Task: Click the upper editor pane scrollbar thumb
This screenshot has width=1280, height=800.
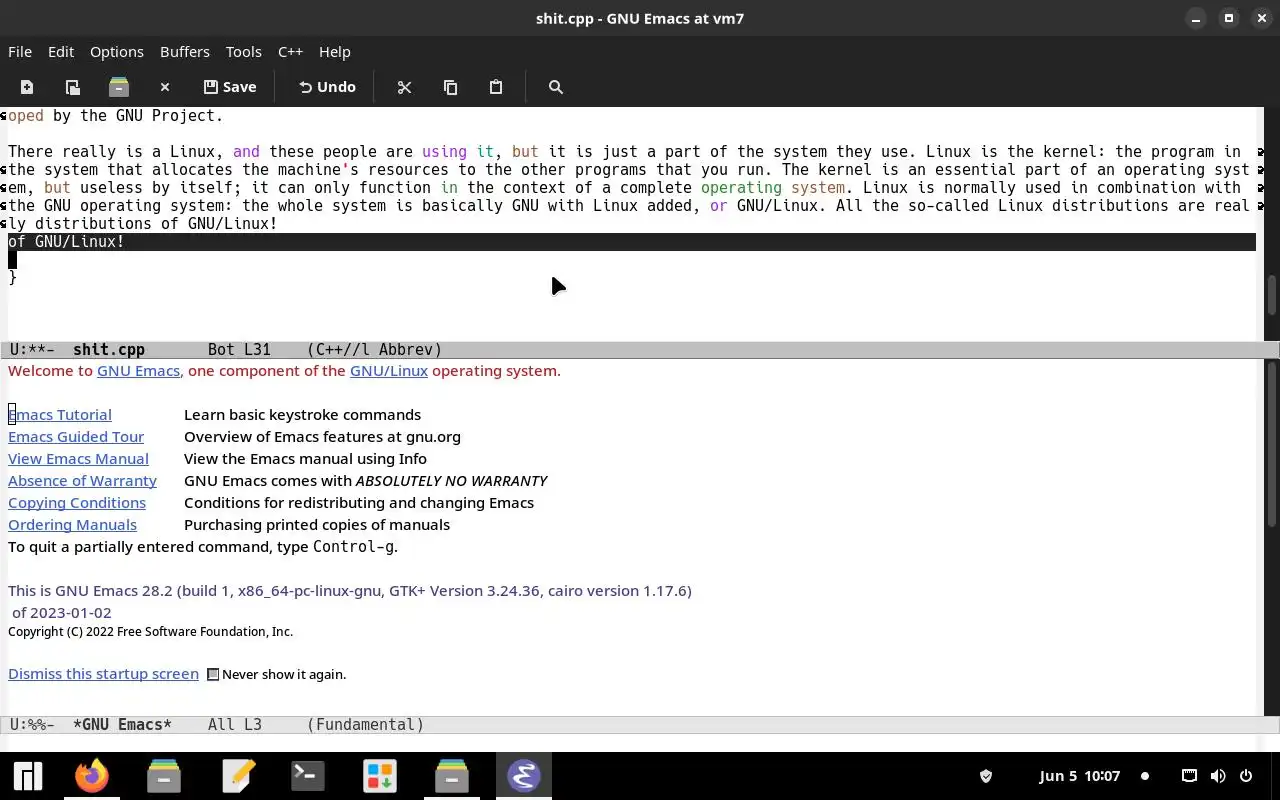Action: click(1272, 296)
